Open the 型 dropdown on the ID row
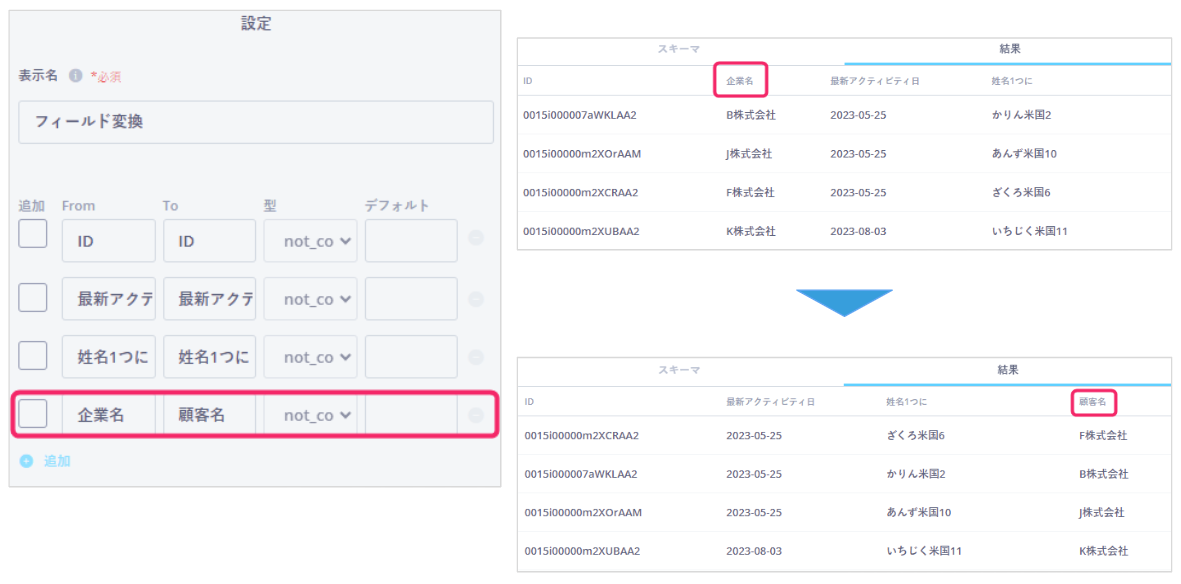The width and height of the screenshot is (1181, 584). pyautogui.click(x=310, y=241)
